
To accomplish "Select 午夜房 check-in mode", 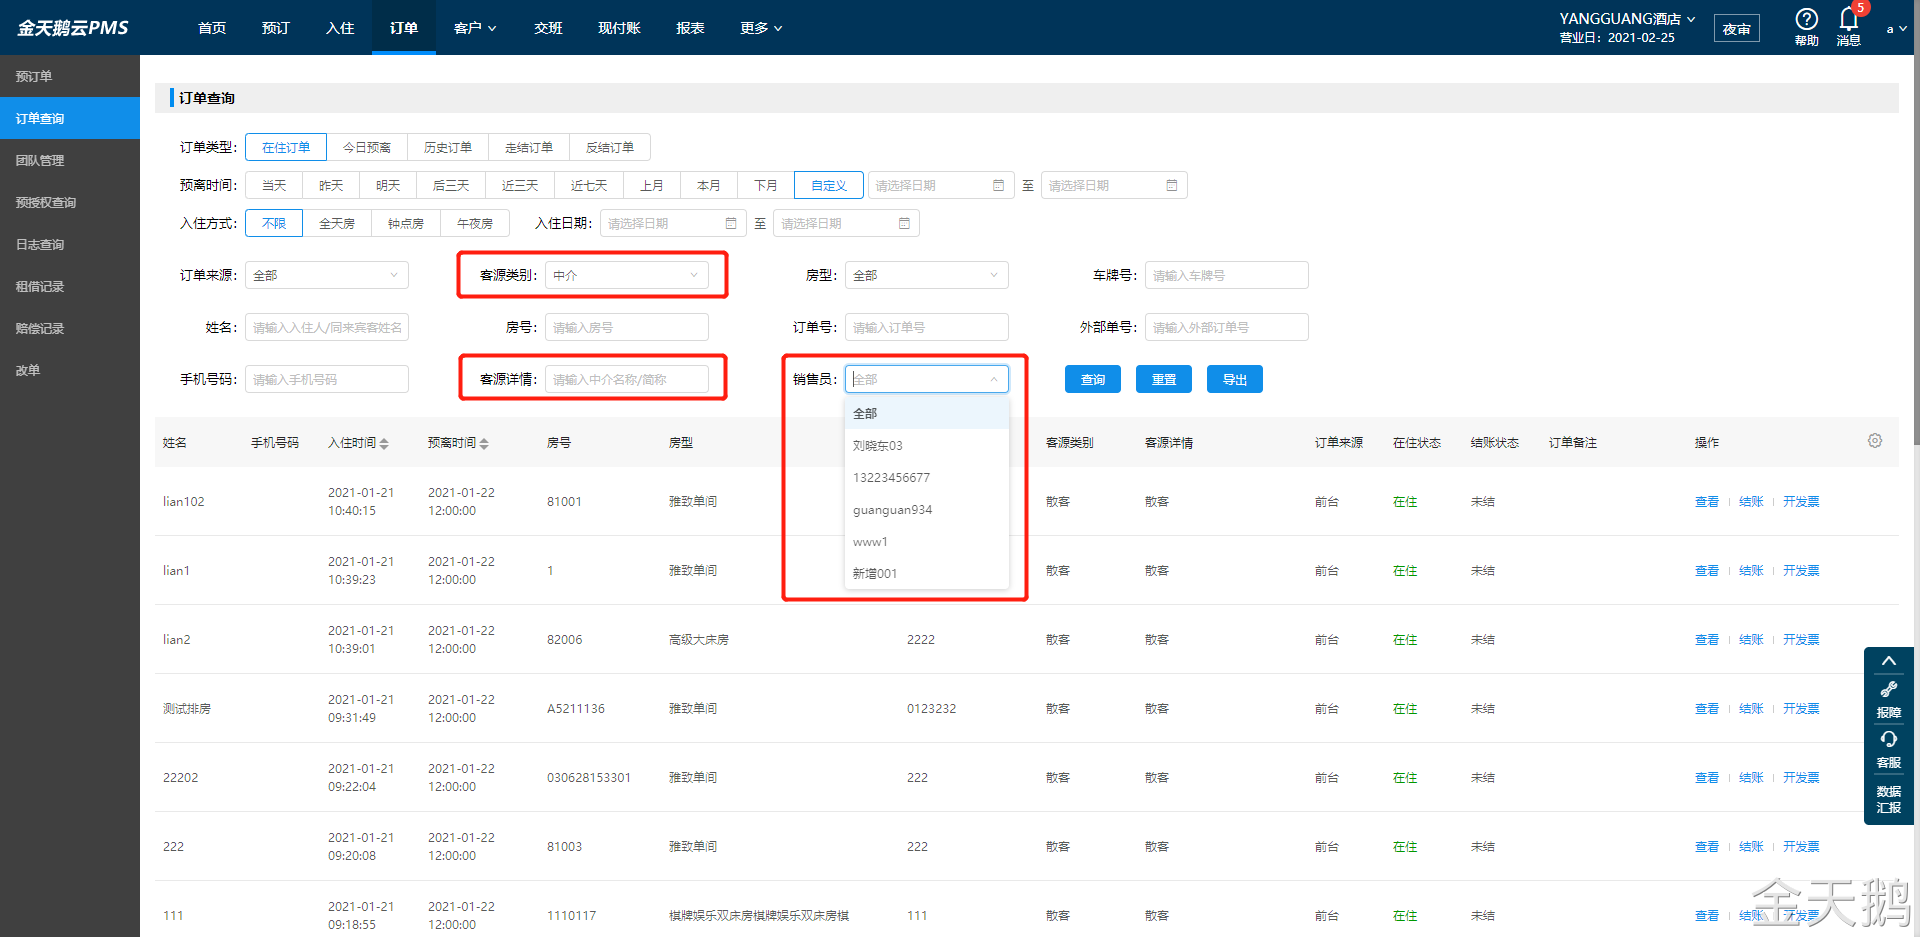I will click(475, 224).
